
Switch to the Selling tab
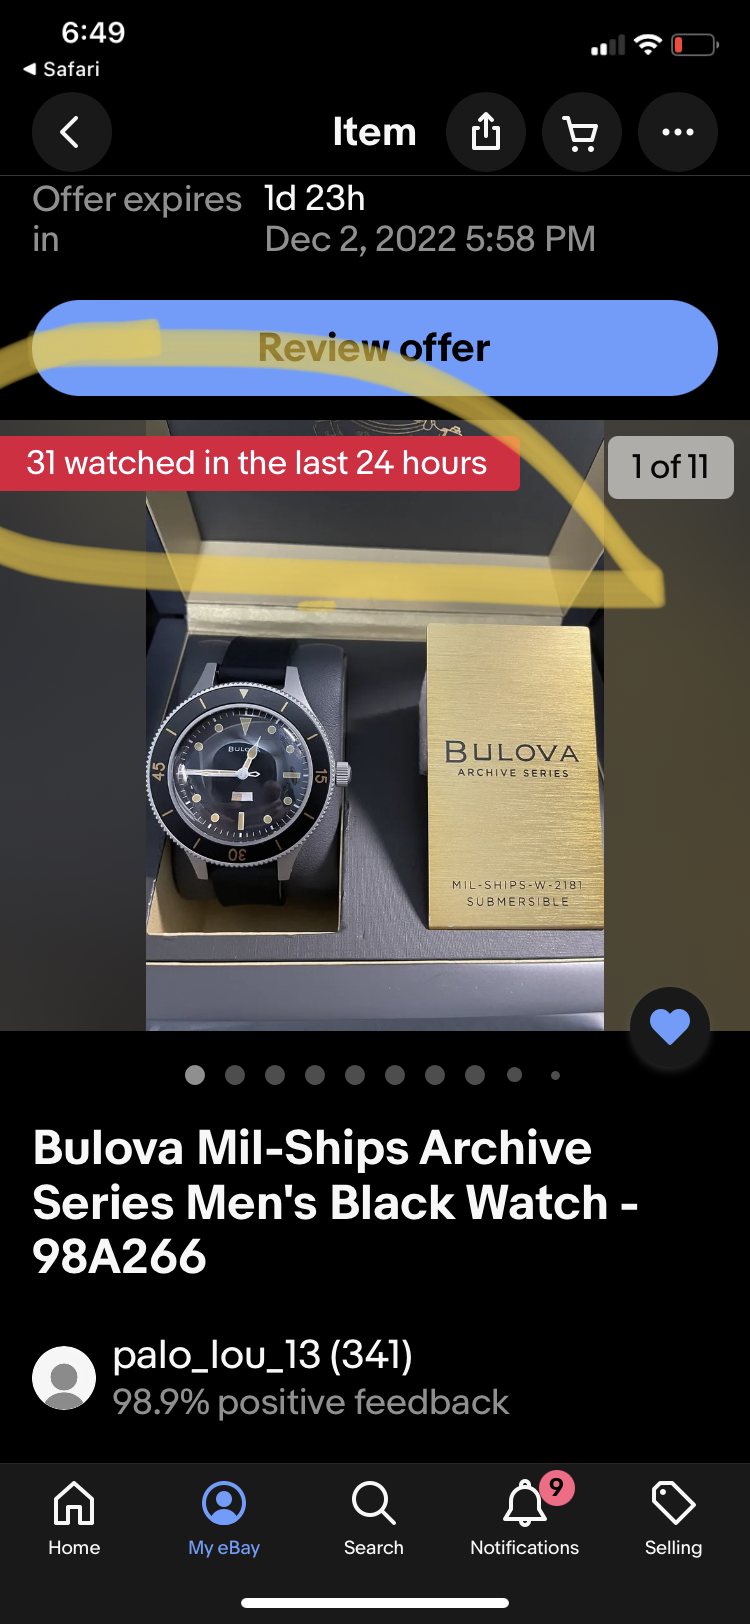(x=673, y=1518)
